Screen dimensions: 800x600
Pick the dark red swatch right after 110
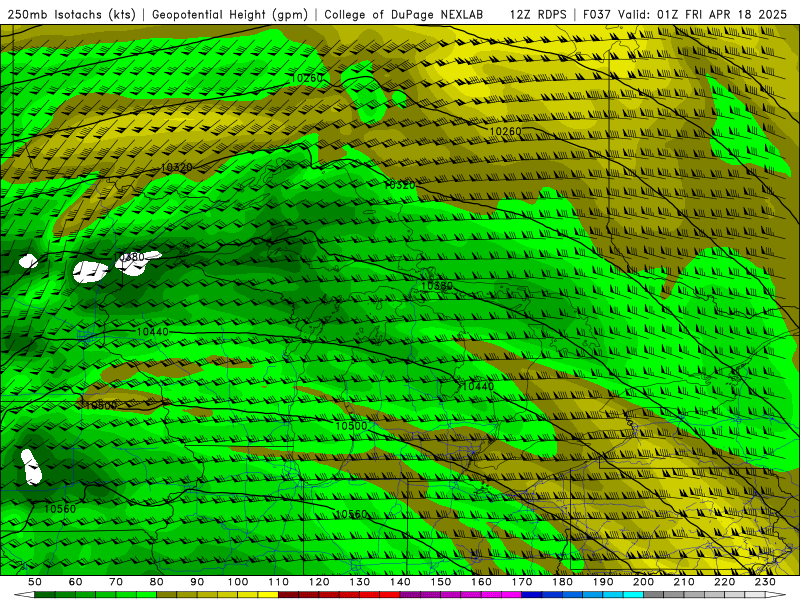coord(288,595)
